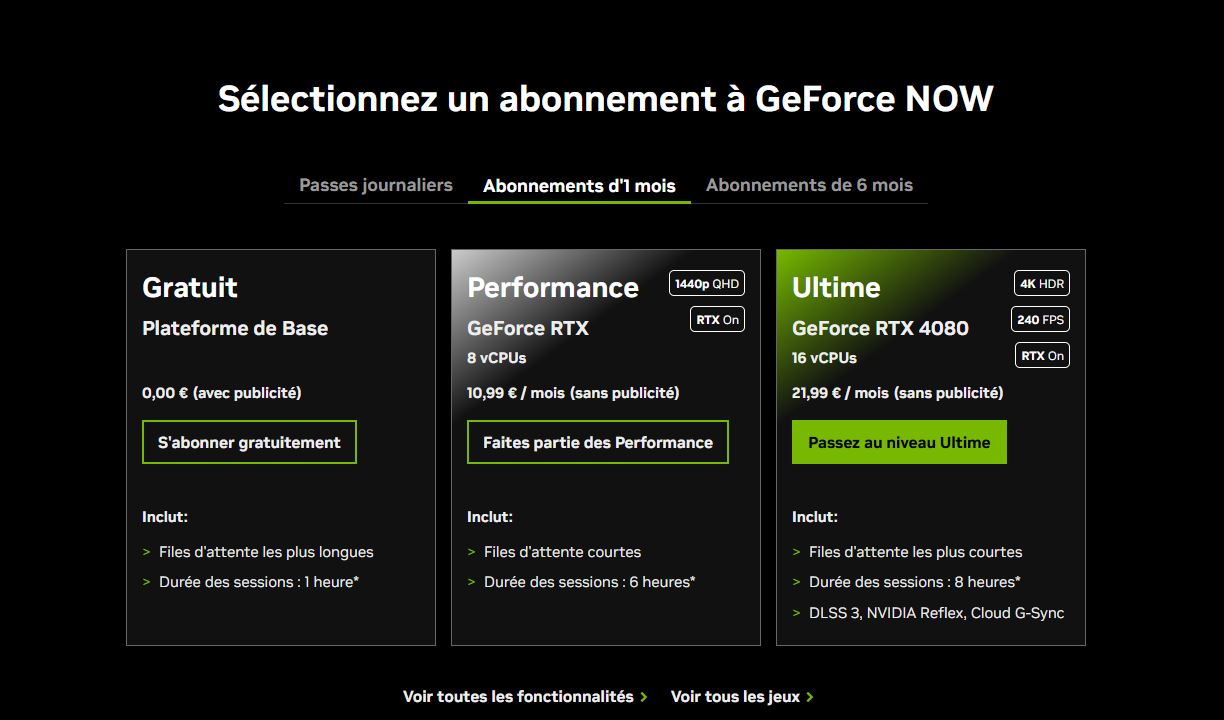
Task: Click the 240 FPS badge on Ultime
Action: coord(1041,320)
